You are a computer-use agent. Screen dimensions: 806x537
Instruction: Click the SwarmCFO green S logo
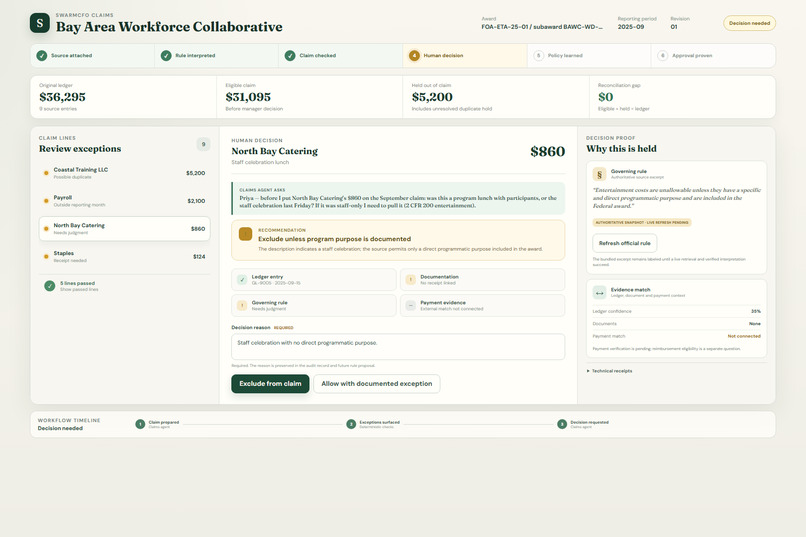[x=40, y=23]
